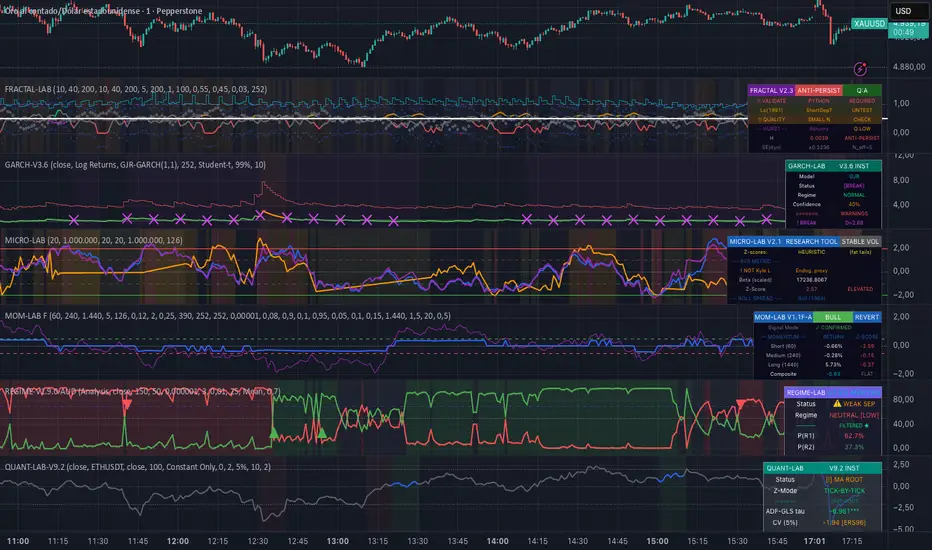Click the [BREAK] status value in GARCH table

[854, 186]
